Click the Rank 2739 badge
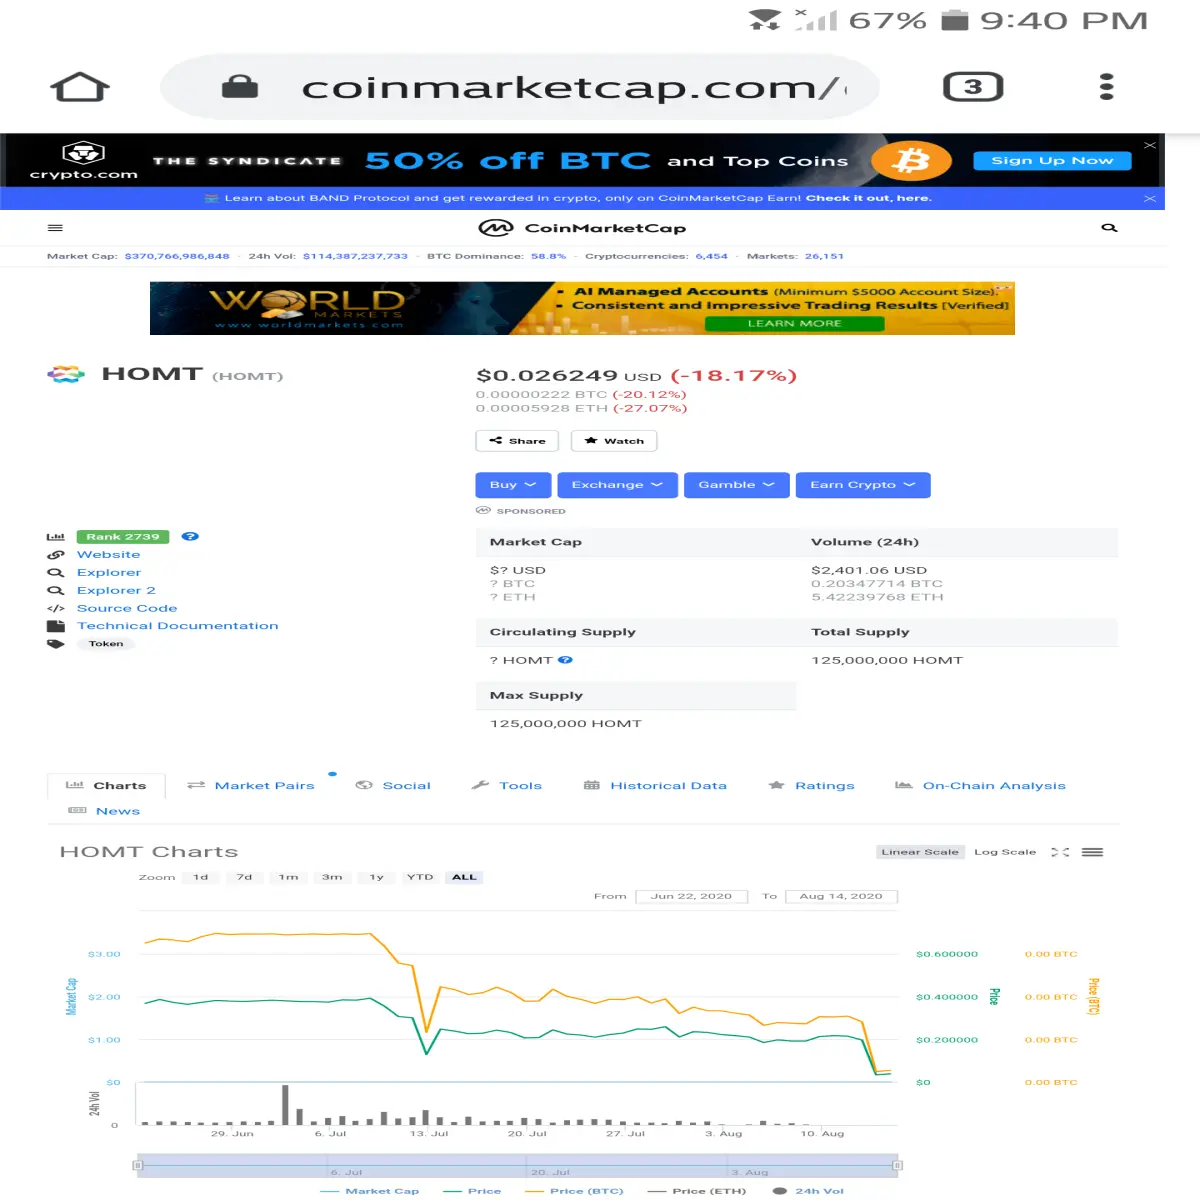 (x=123, y=537)
